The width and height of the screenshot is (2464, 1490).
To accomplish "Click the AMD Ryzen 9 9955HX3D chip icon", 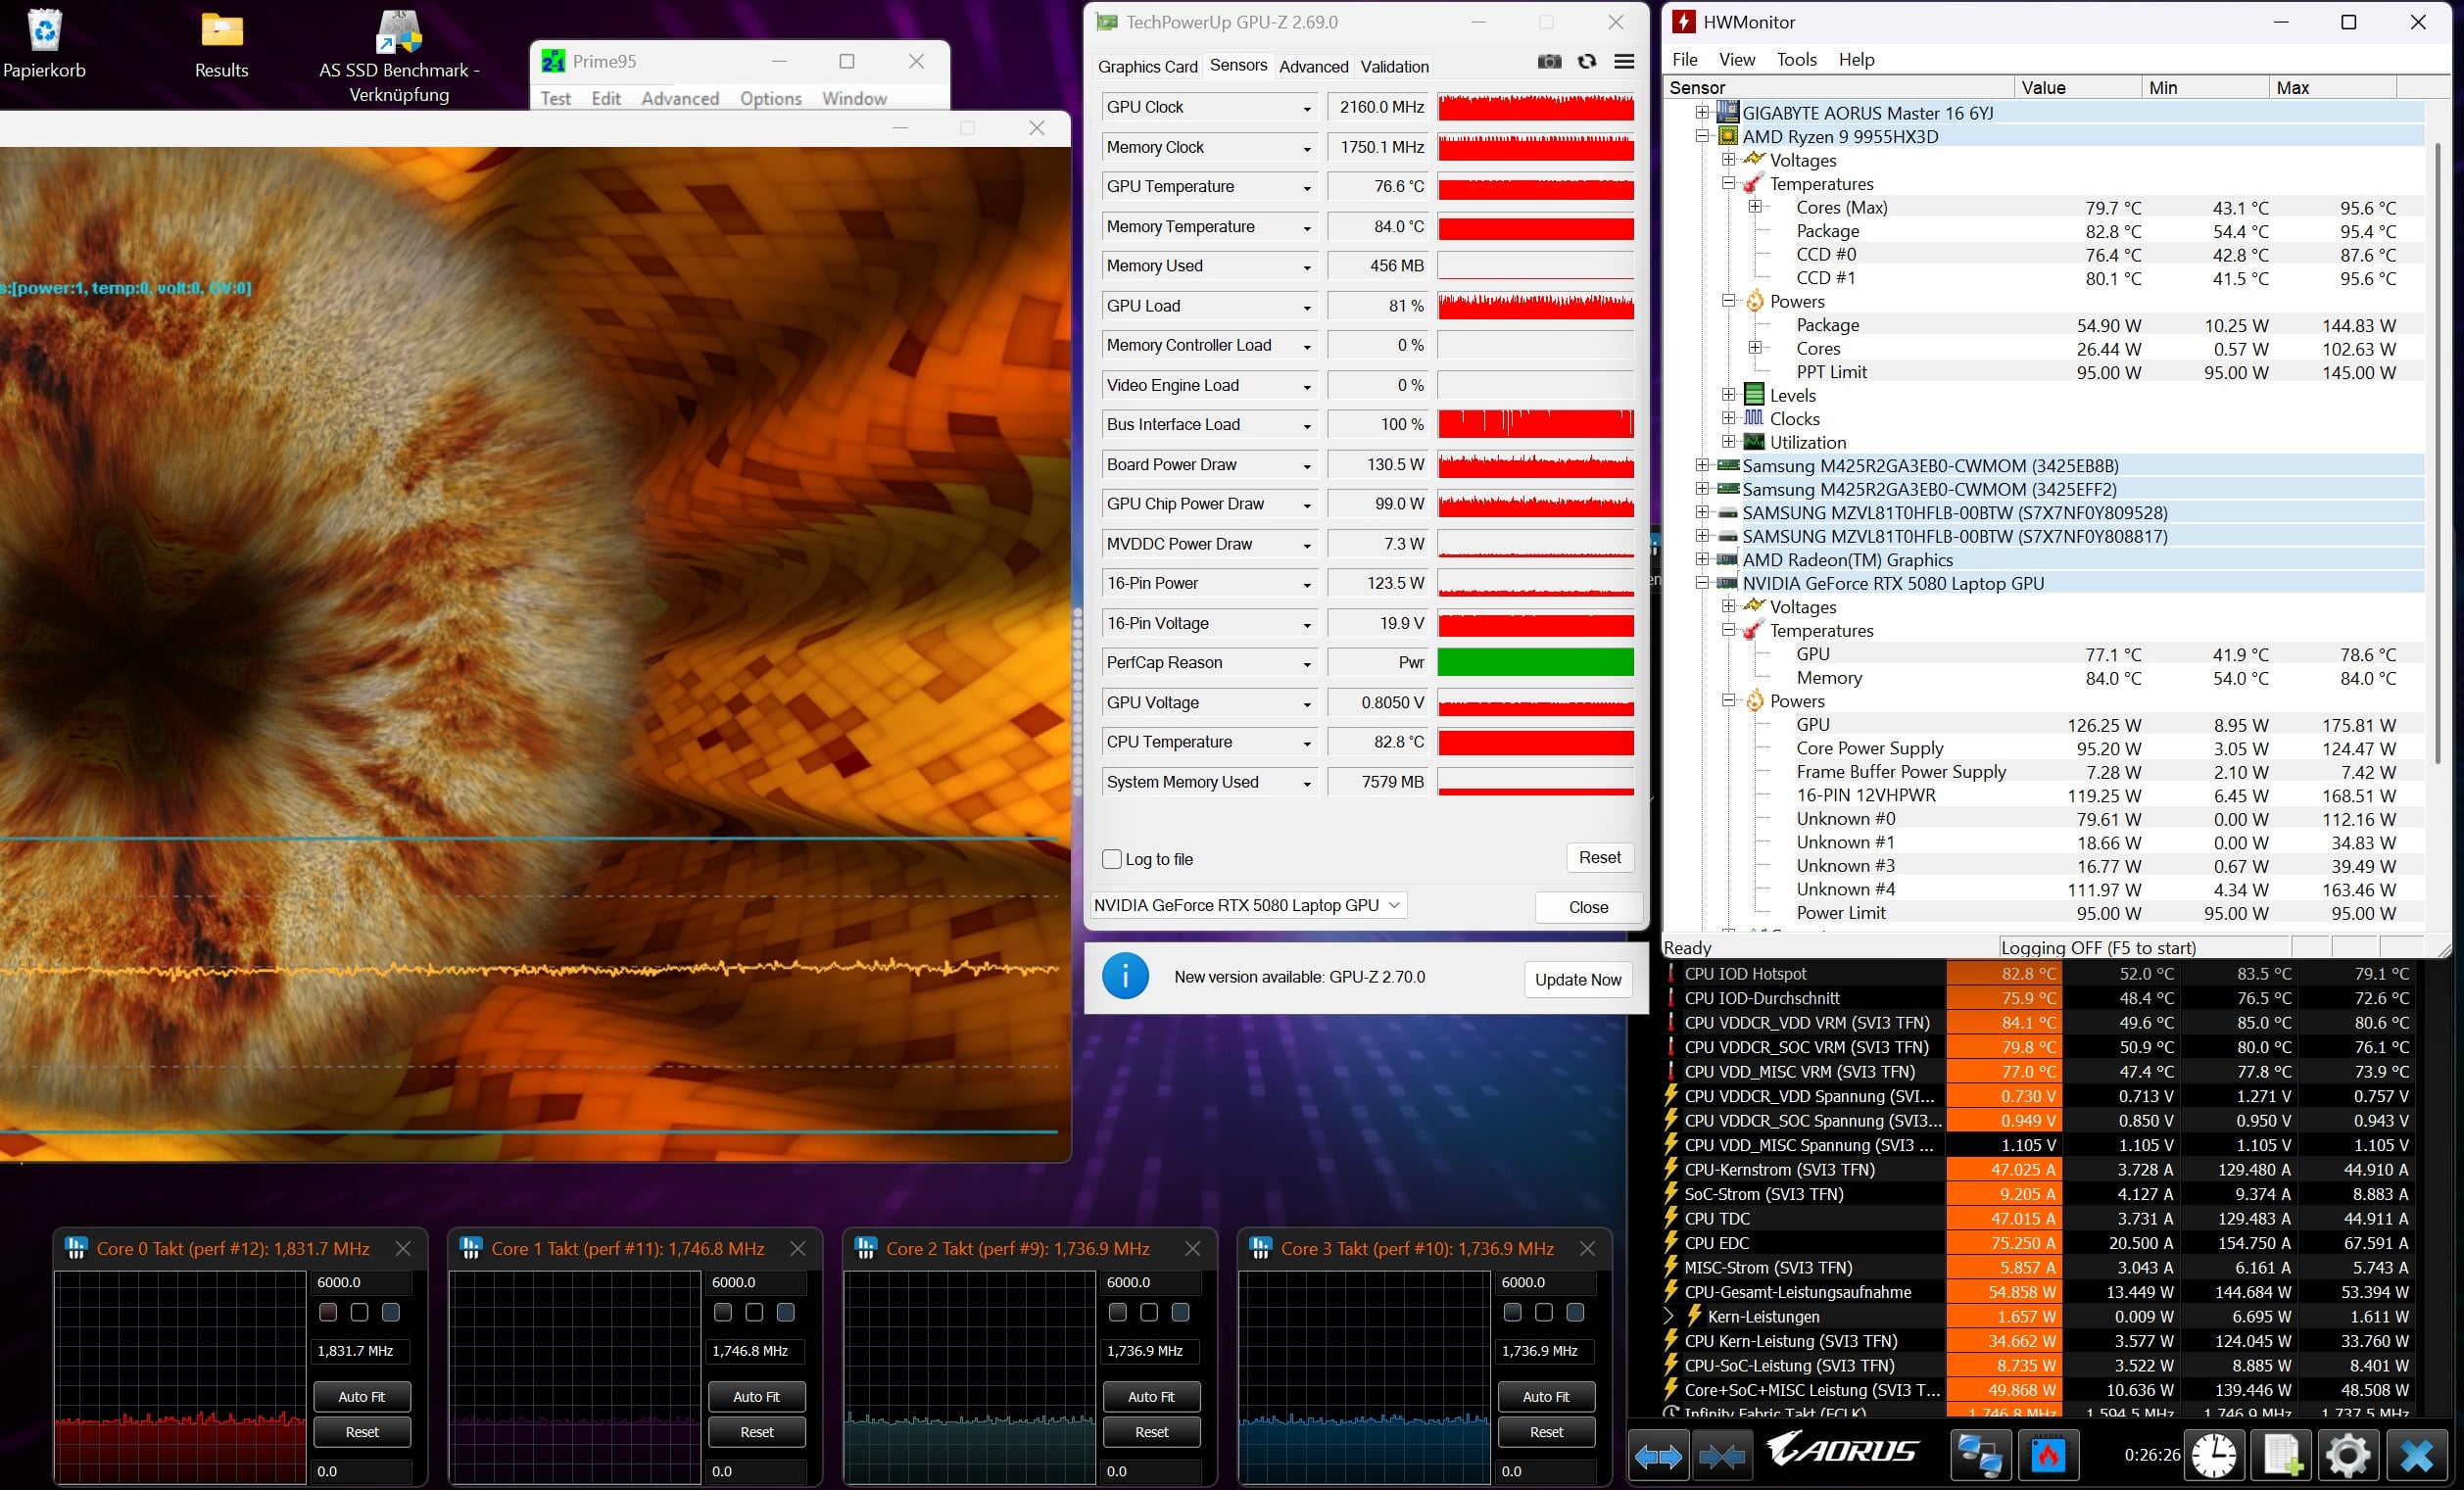I will (1728, 136).
